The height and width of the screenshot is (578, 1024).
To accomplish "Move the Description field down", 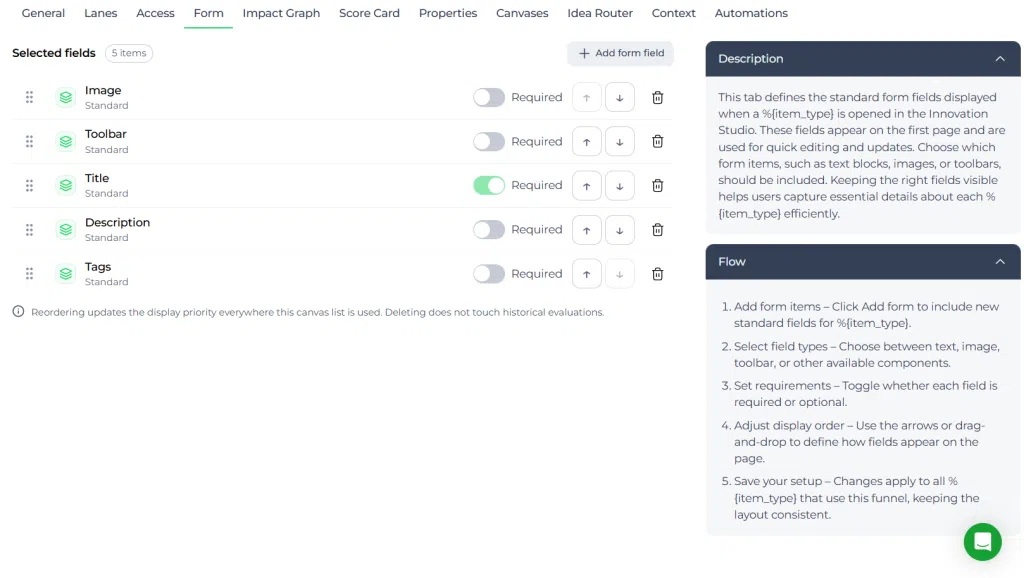I will [620, 230].
